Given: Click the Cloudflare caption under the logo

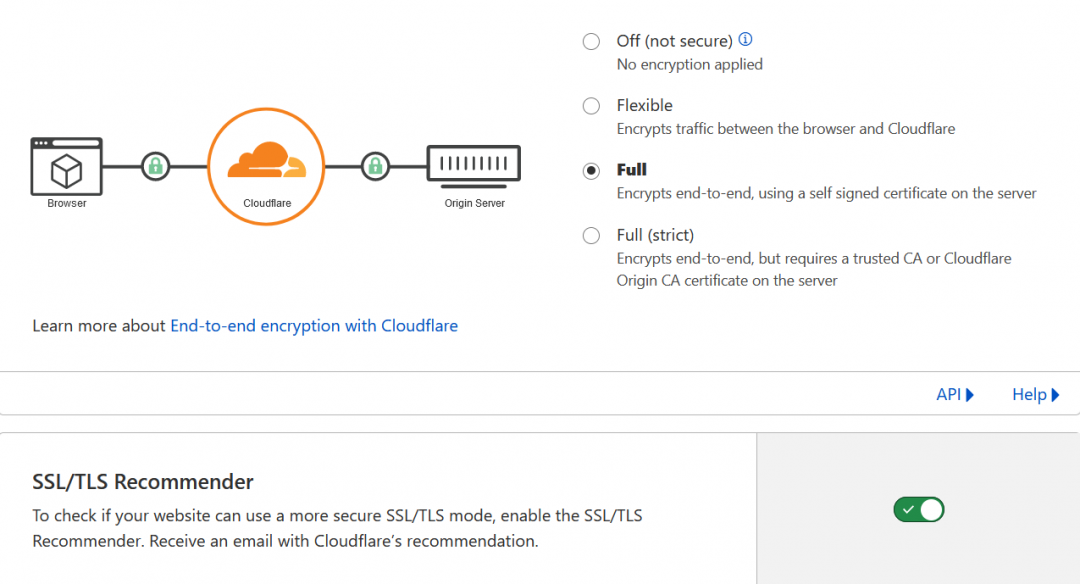Looking at the screenshot, I should (x=266, y=204).
